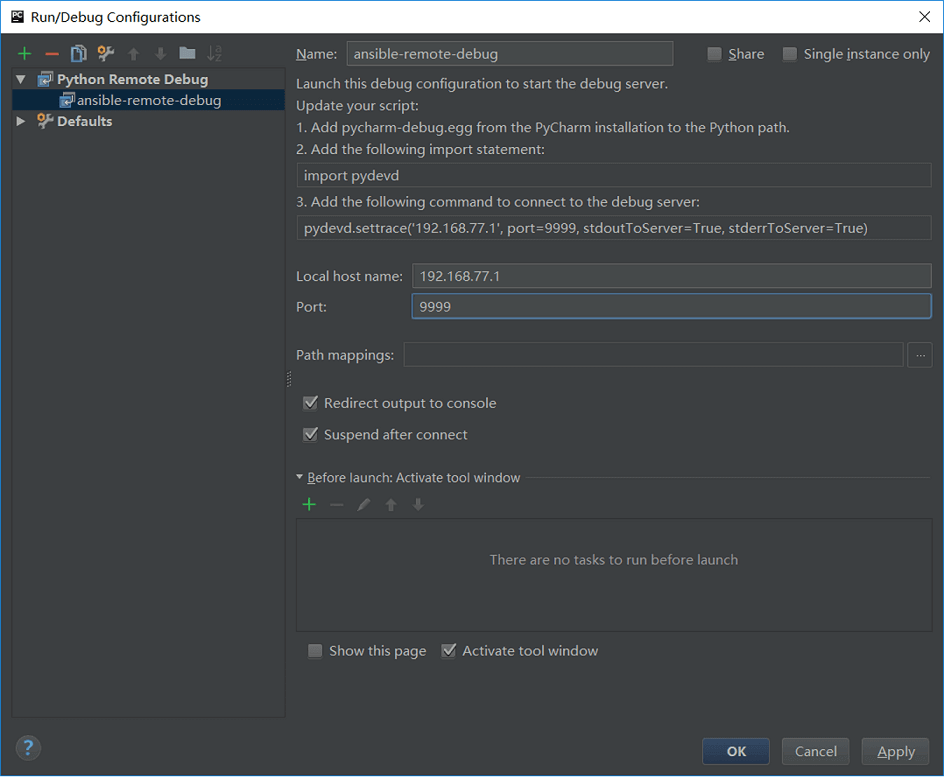Click into the Local host name field
944x777 pixels.
671,276
